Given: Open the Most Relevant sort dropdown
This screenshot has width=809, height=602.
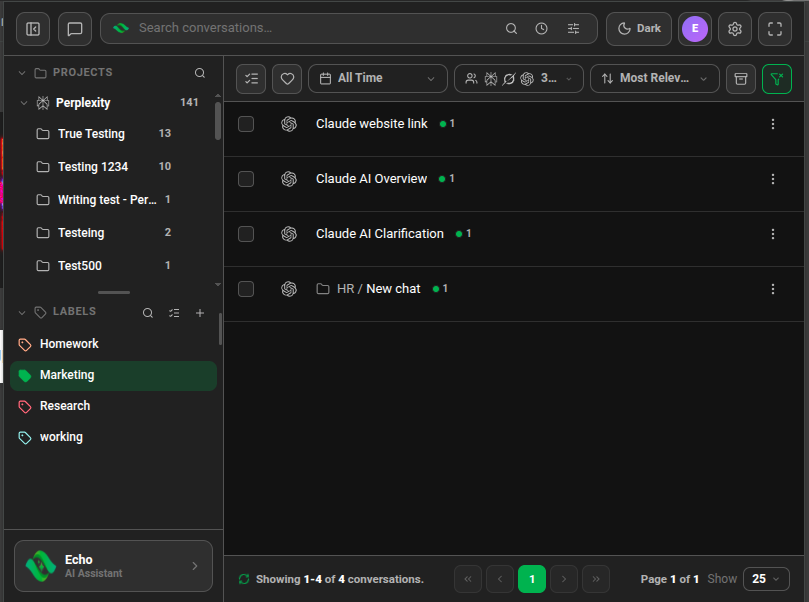Looking at the screenshot, I should pyautogui.click(x=654, y=79).
